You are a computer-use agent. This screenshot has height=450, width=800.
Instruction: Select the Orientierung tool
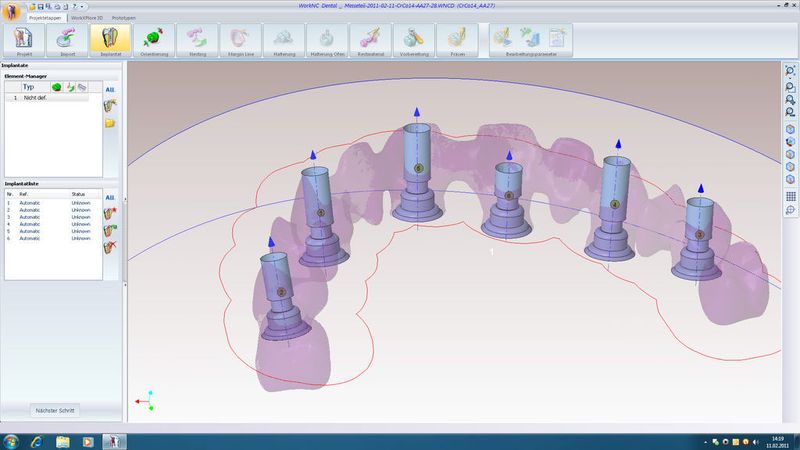pyautogui.click(x=152, y=40)
